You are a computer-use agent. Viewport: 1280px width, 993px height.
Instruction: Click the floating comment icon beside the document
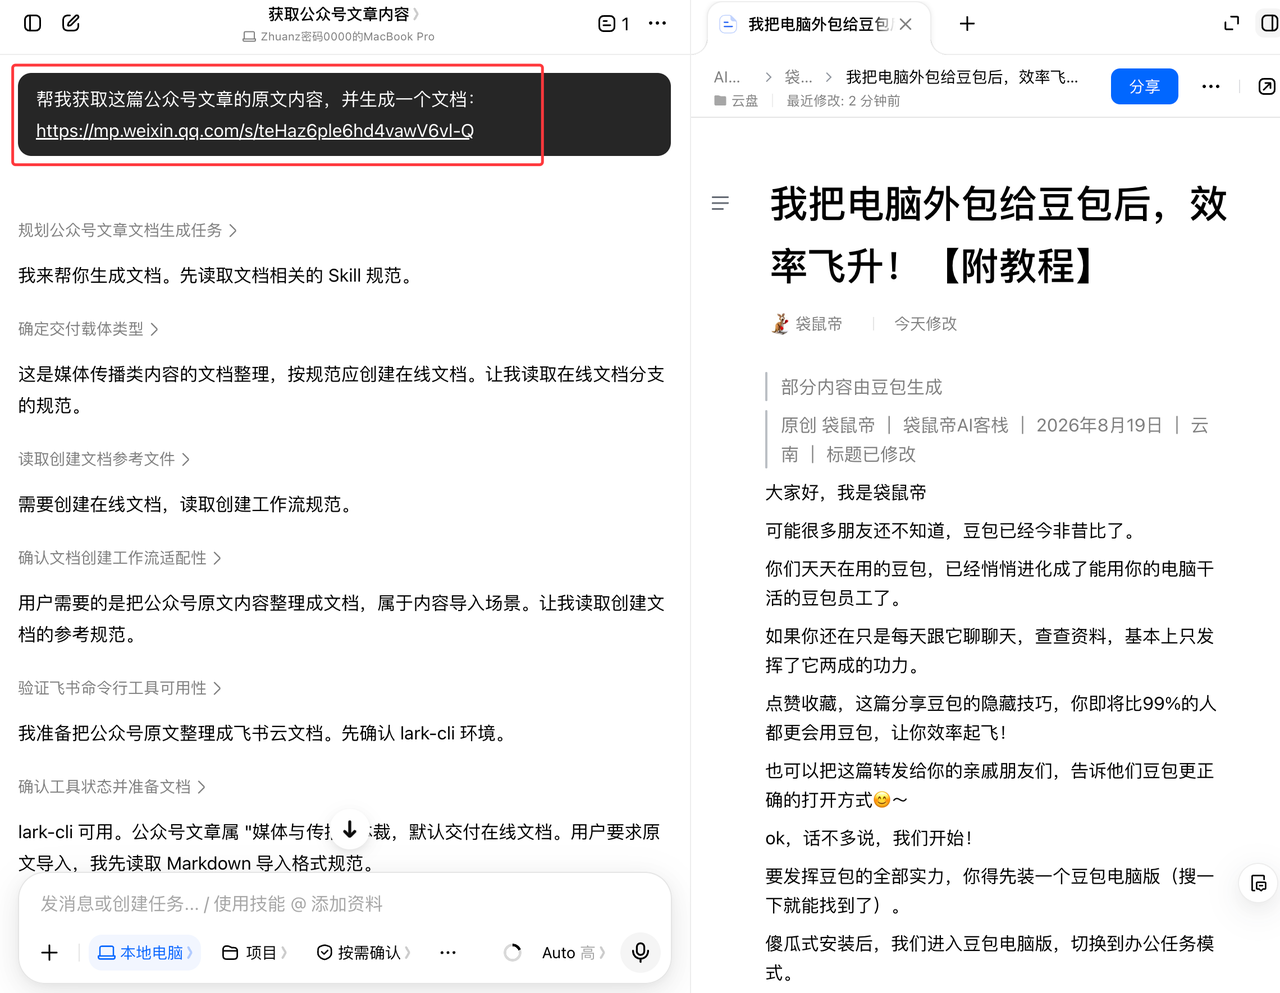(1258, 883)
